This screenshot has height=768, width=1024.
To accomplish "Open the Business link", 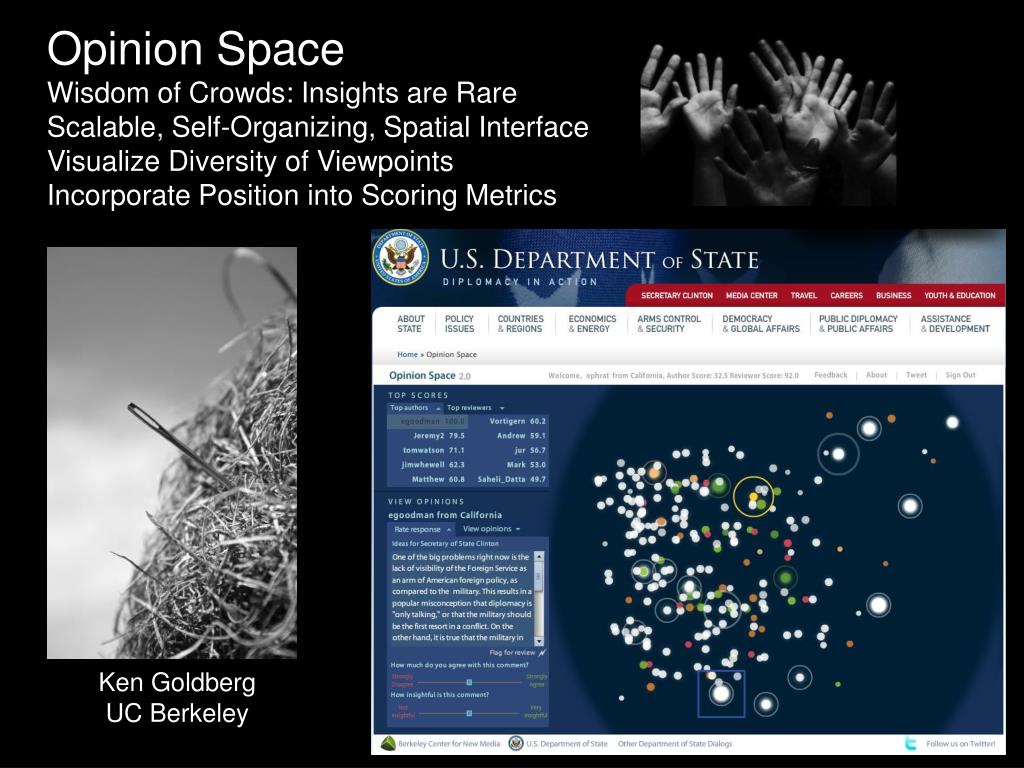I will 893,296.
